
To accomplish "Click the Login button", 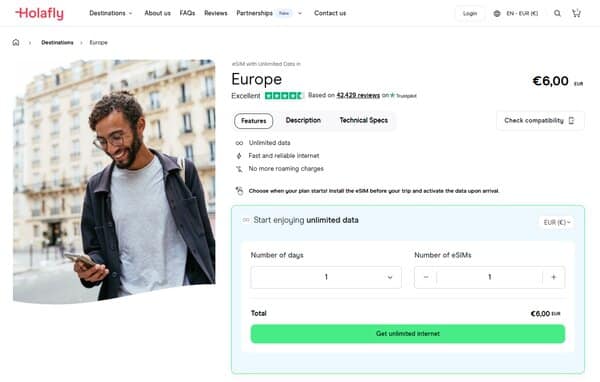I will tap(470, 13).
